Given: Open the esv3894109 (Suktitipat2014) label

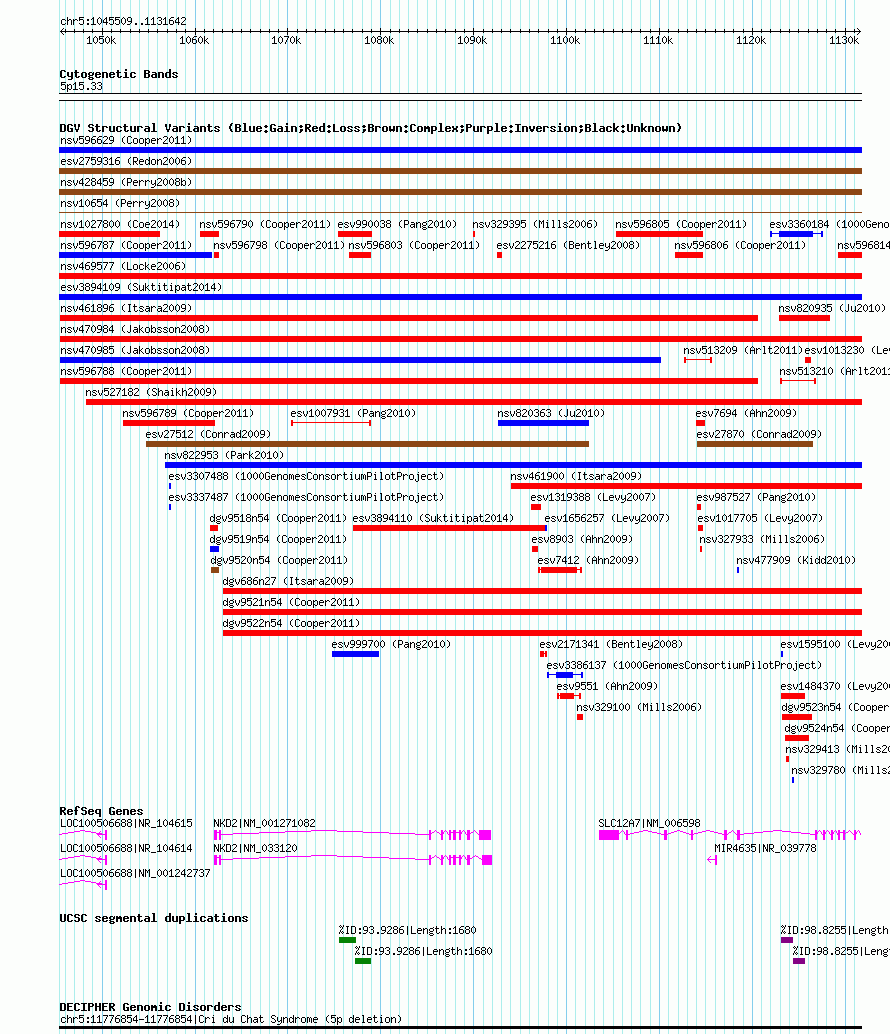Looking at the screenshot, I should 141,288.
